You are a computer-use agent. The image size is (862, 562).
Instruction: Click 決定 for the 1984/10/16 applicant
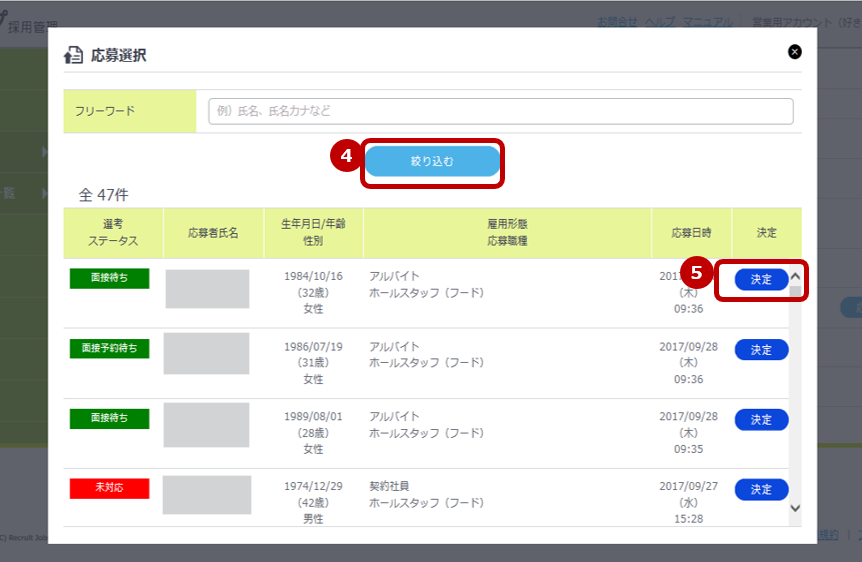(761, 280)
